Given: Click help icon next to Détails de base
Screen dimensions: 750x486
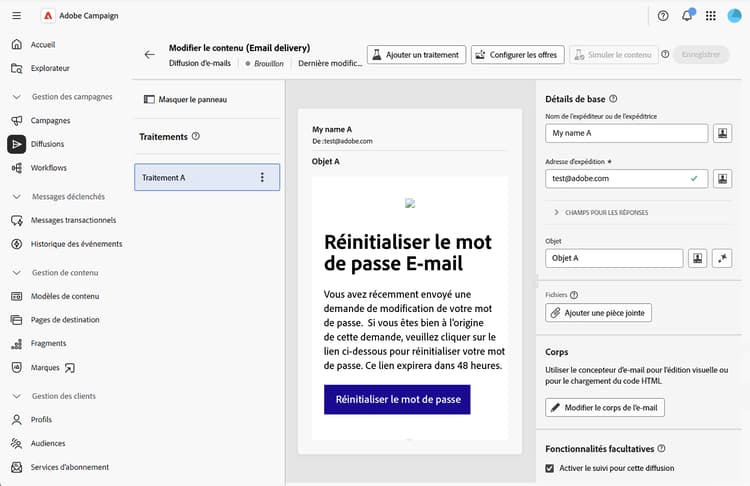Looking at the screenshot, I should [613, 99].
